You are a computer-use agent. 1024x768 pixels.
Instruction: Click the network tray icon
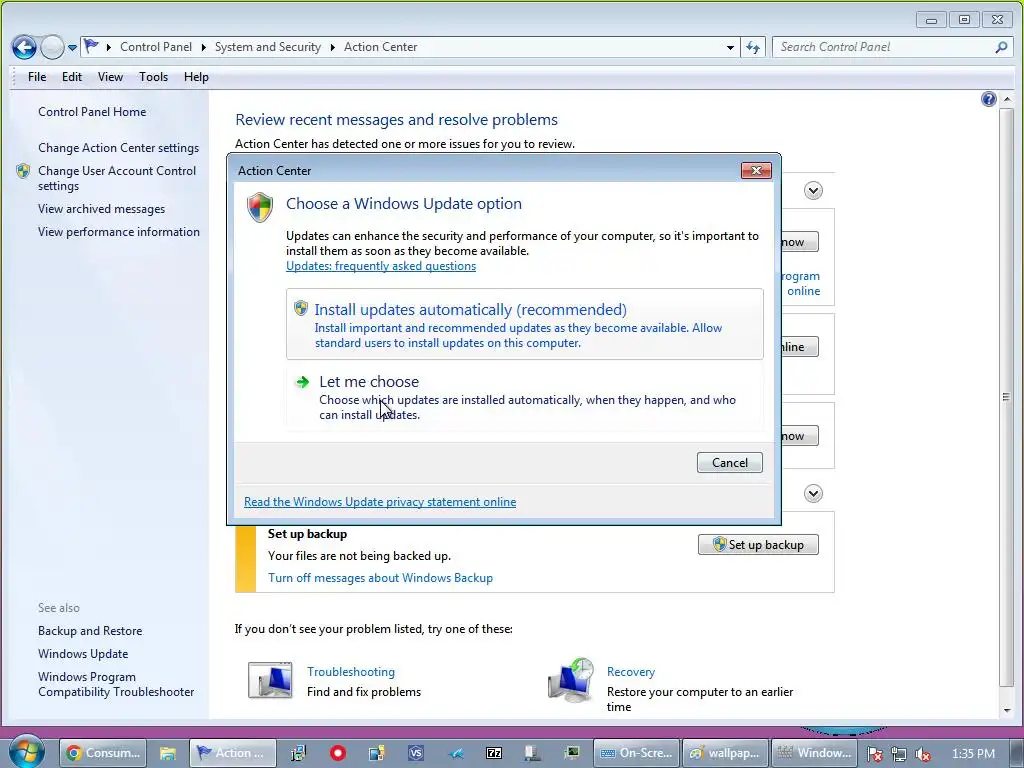899,754
